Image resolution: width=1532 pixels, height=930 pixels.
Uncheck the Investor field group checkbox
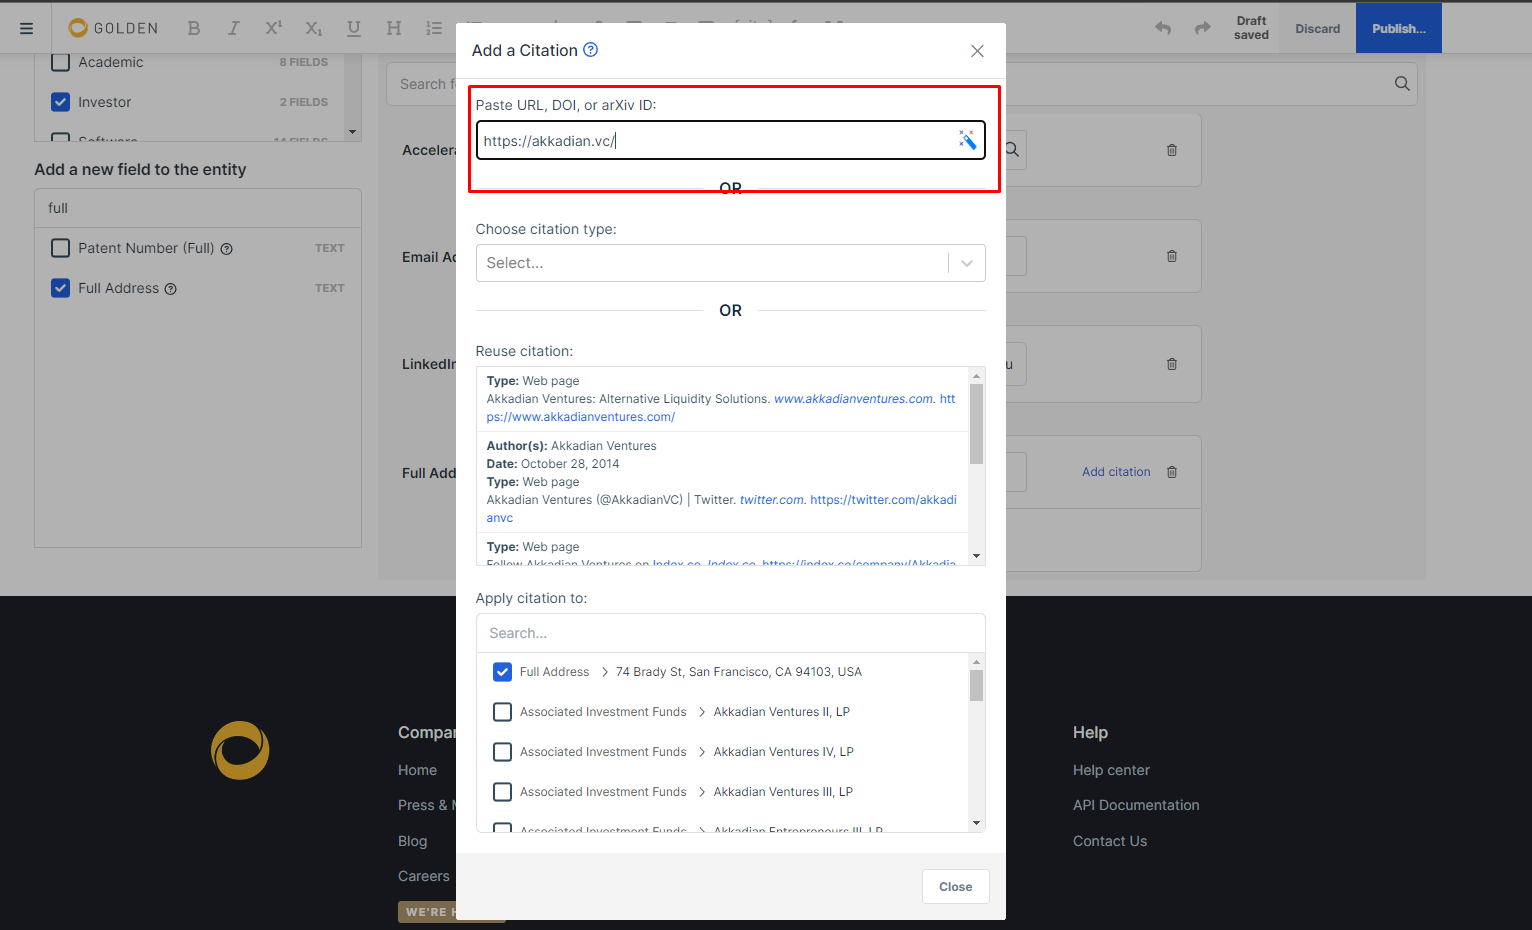pos(61,102)
